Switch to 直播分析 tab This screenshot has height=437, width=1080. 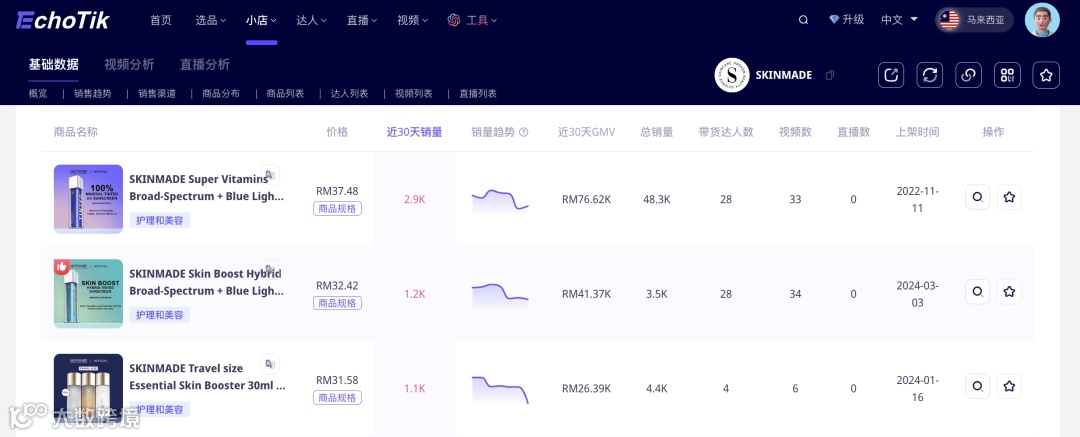click(205, 65)
